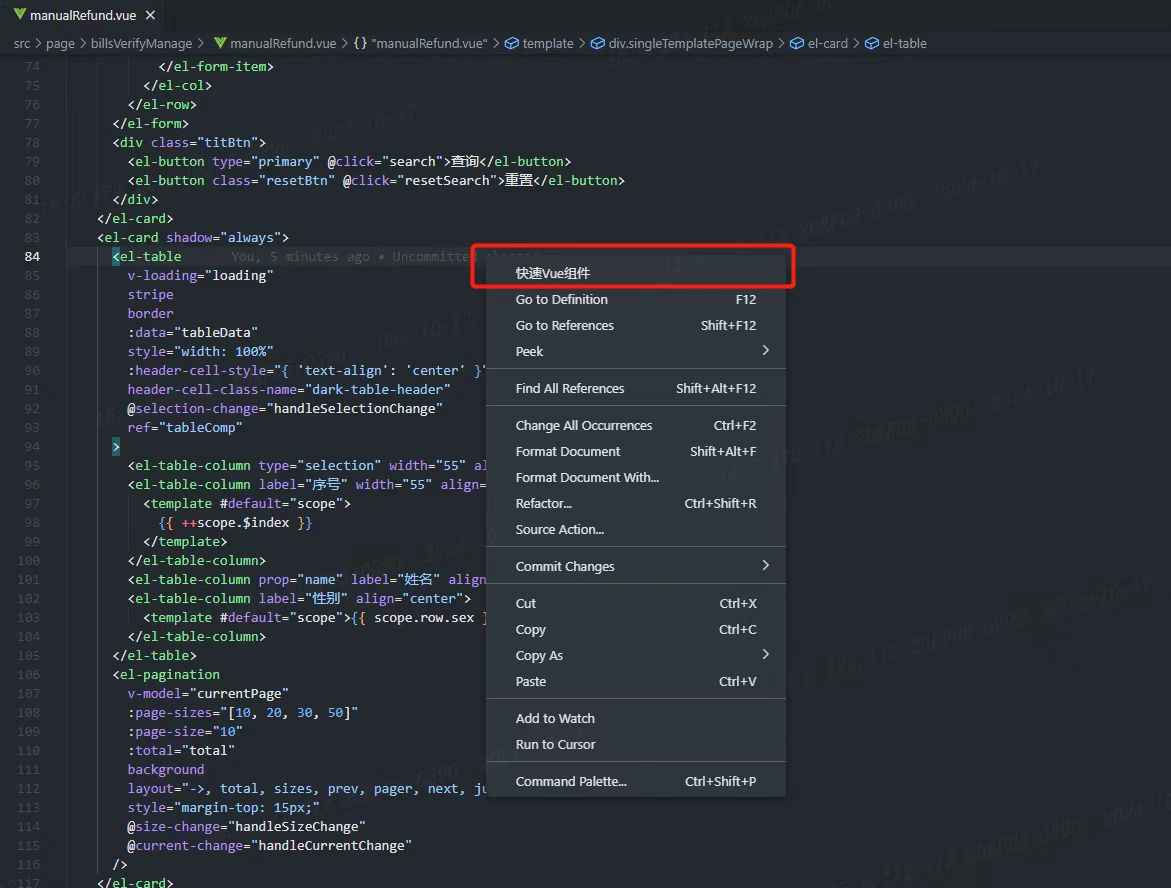The width and height of the screenshot is (1171, 888).
Task: Click @selection-change="handleSelectionChange" text
Action: pyautogui.click(x=285, y=409)
